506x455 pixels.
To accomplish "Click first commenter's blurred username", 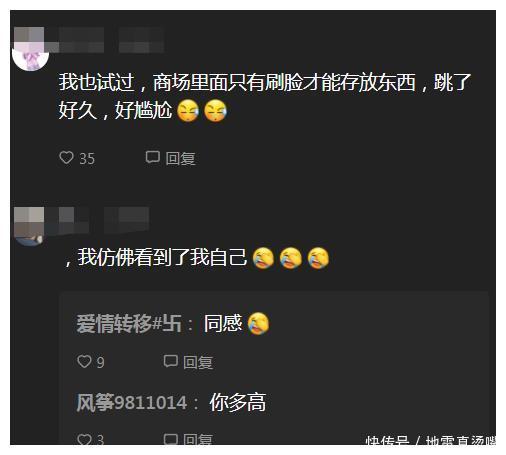I will pos(111,40).
